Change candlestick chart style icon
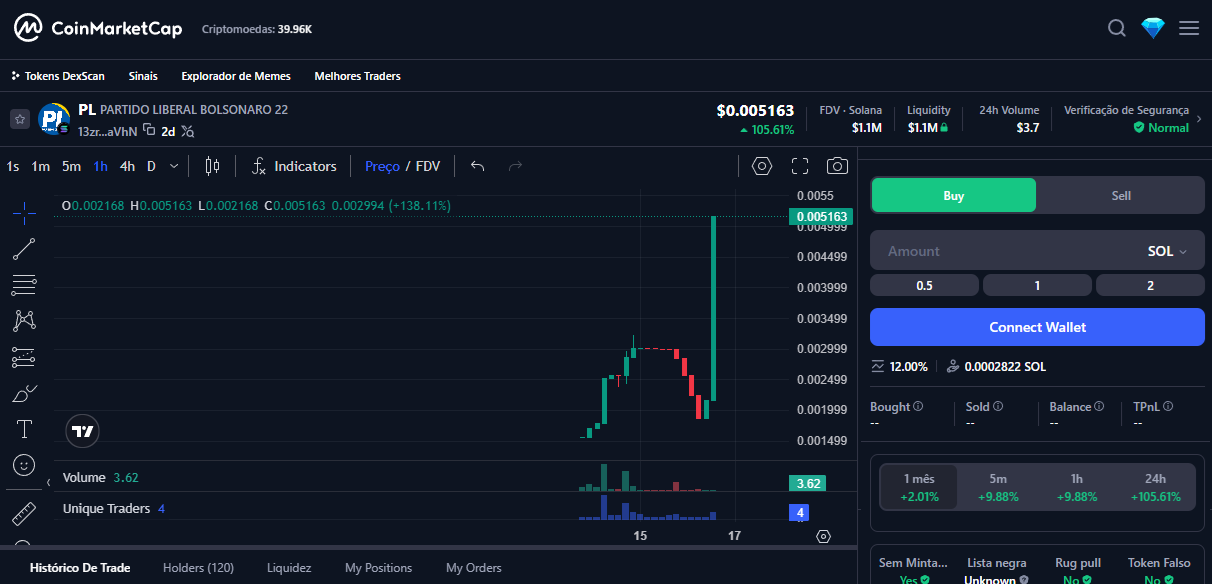1212x584 pixels. click(x=211, y=166)
